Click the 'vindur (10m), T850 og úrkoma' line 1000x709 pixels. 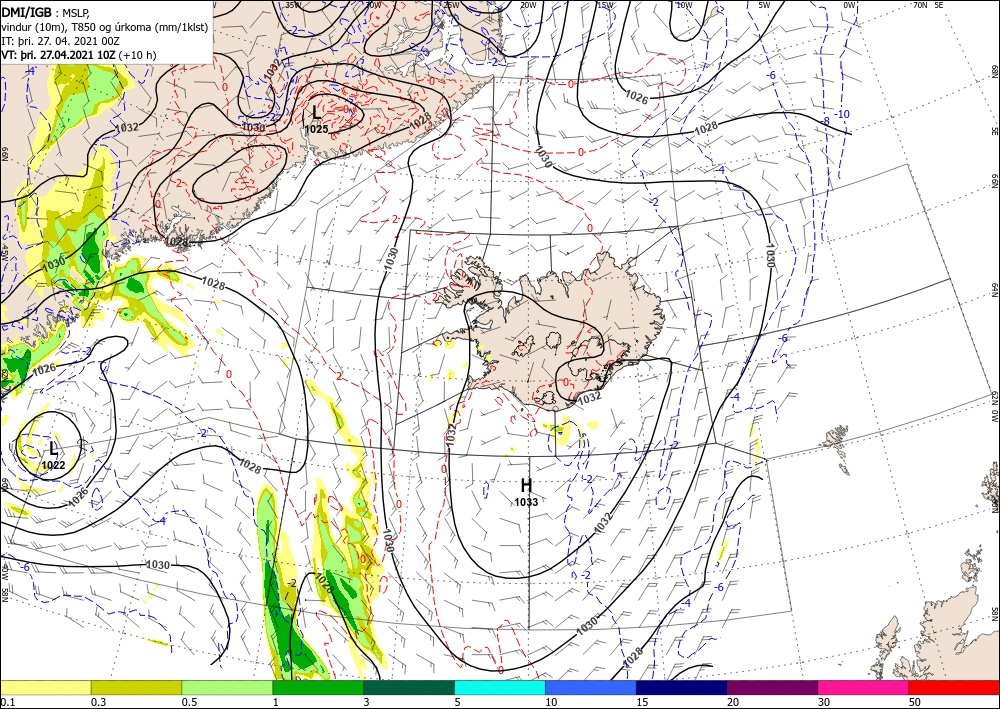coord(105,26)
